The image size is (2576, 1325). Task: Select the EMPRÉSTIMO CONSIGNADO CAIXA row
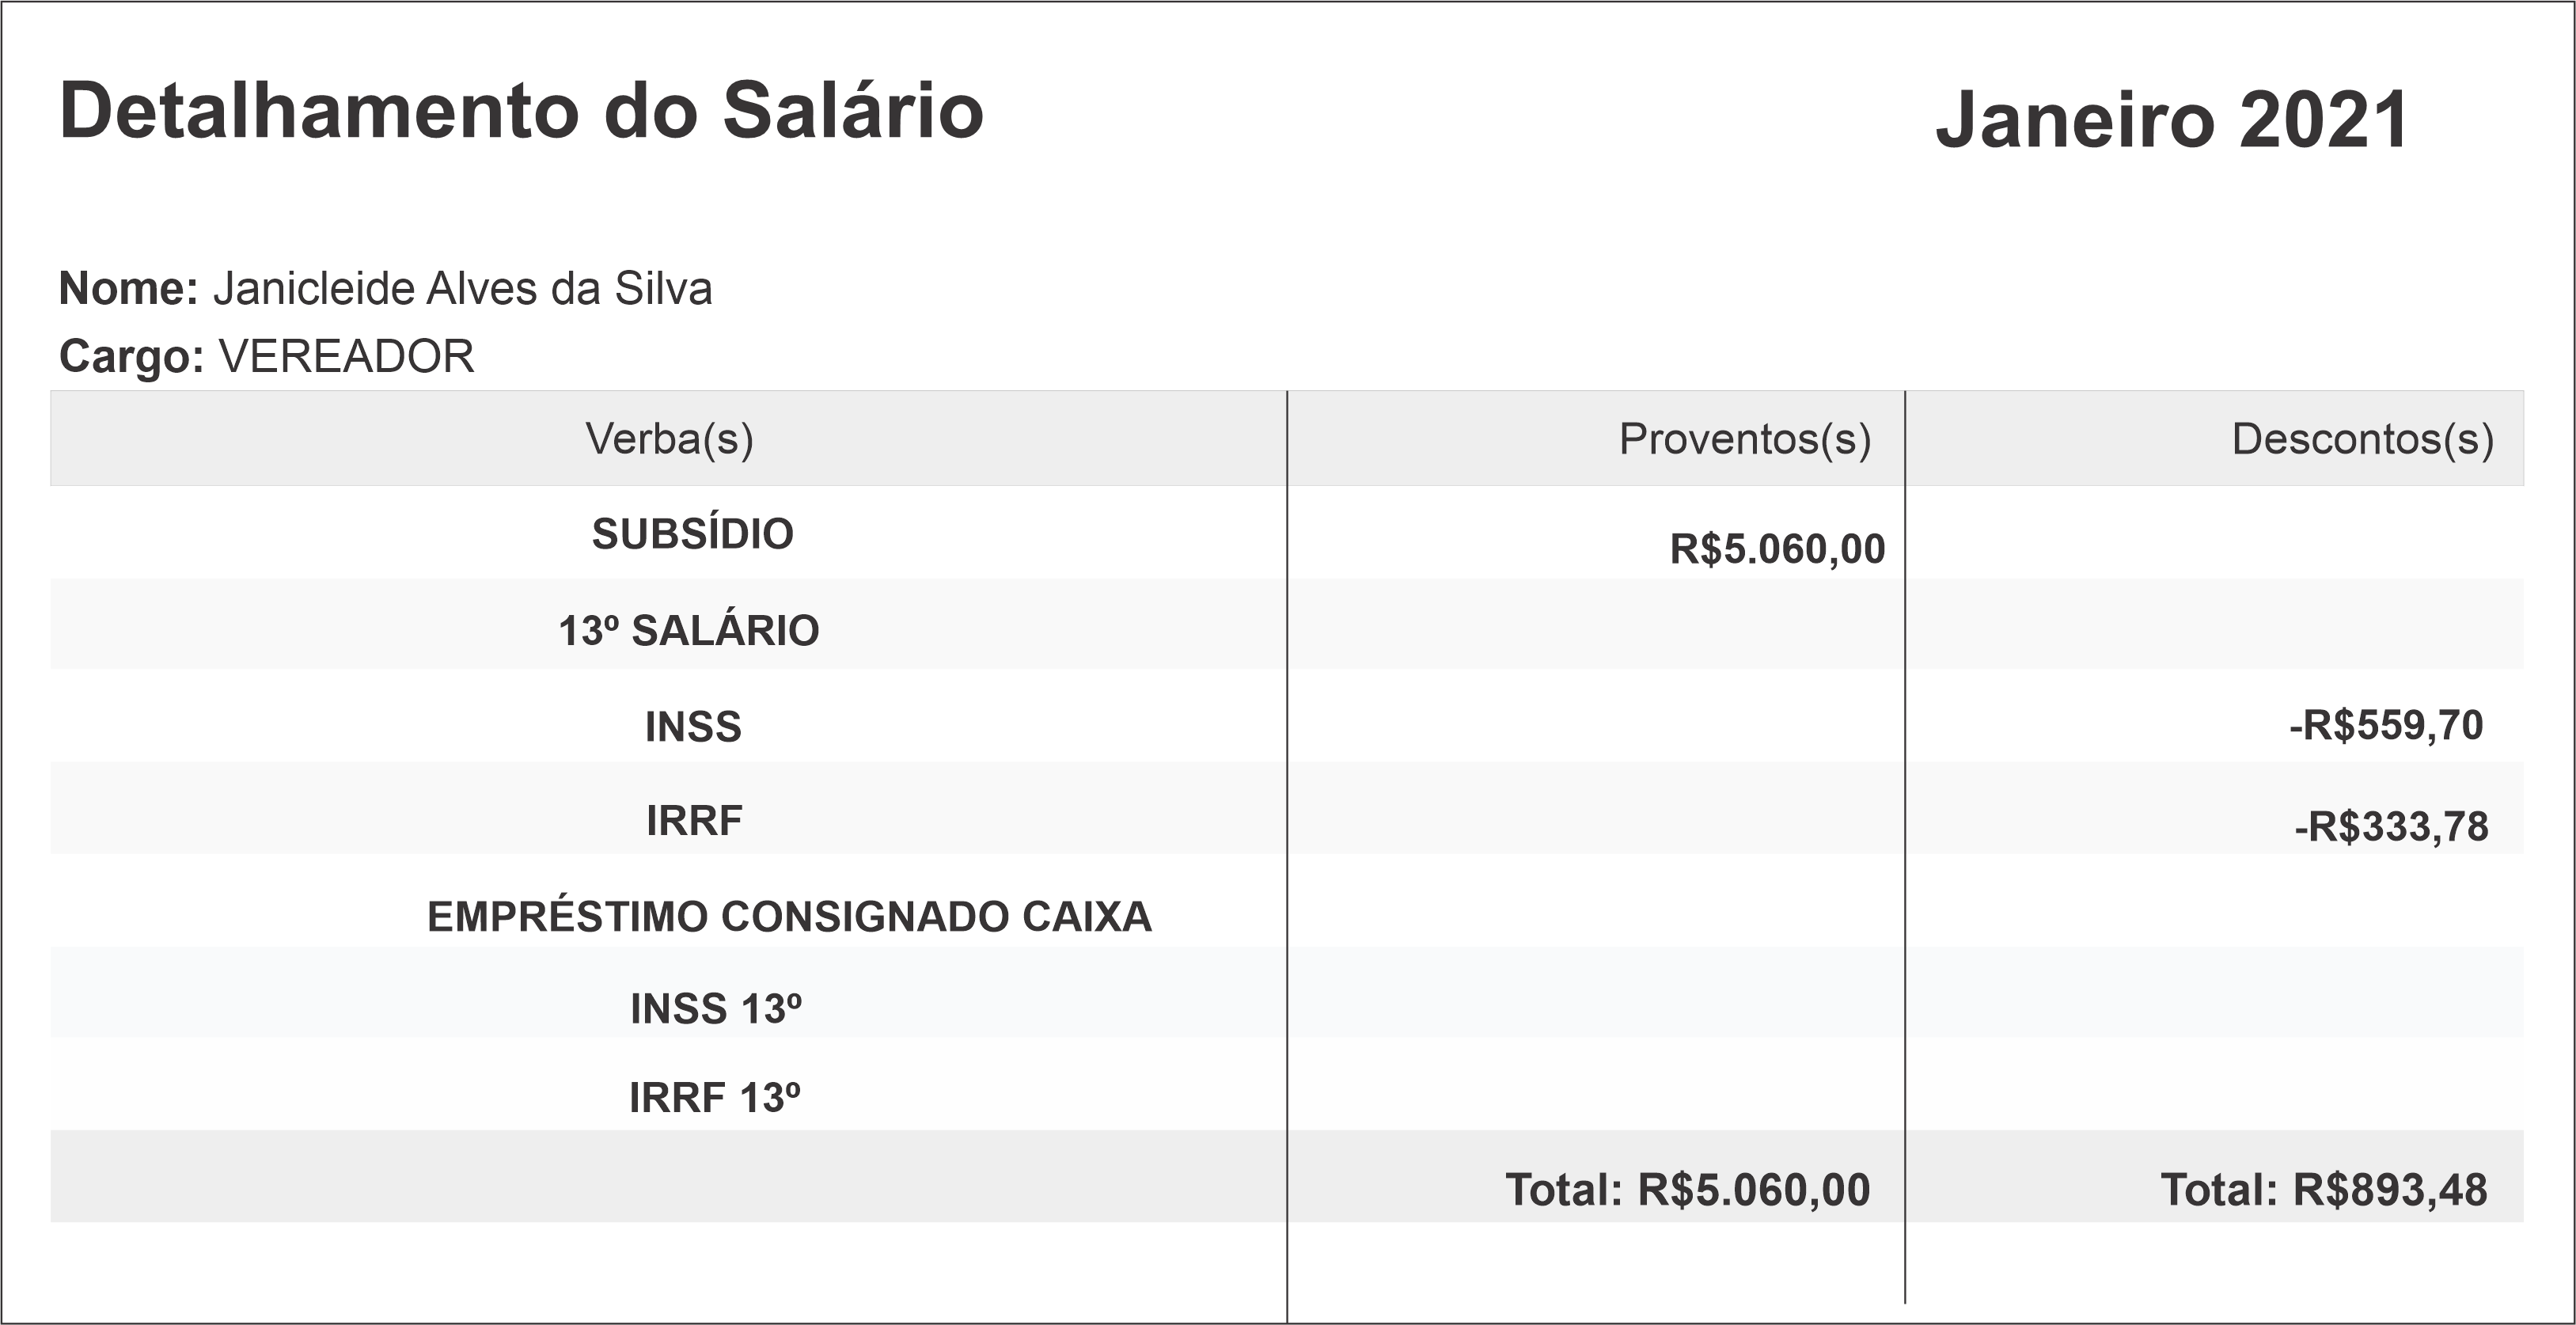click(x=789, y=917)
